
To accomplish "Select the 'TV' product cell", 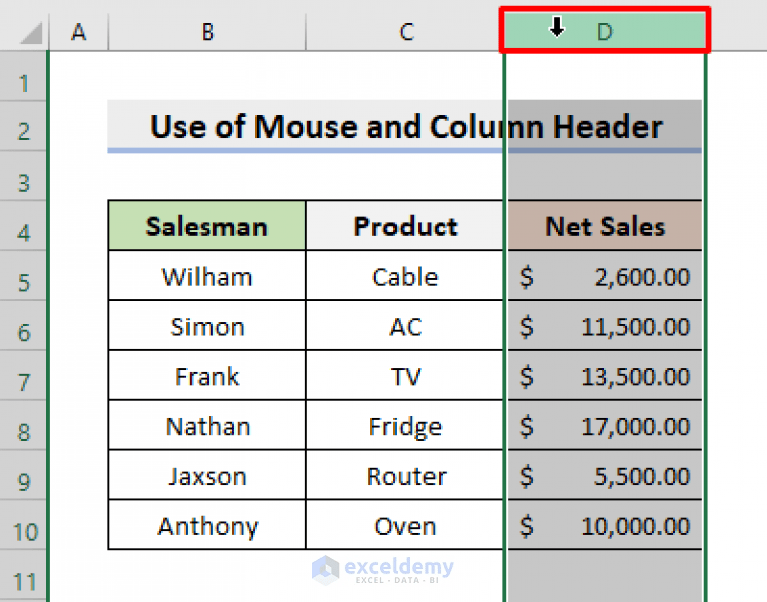I will point(405,376).
